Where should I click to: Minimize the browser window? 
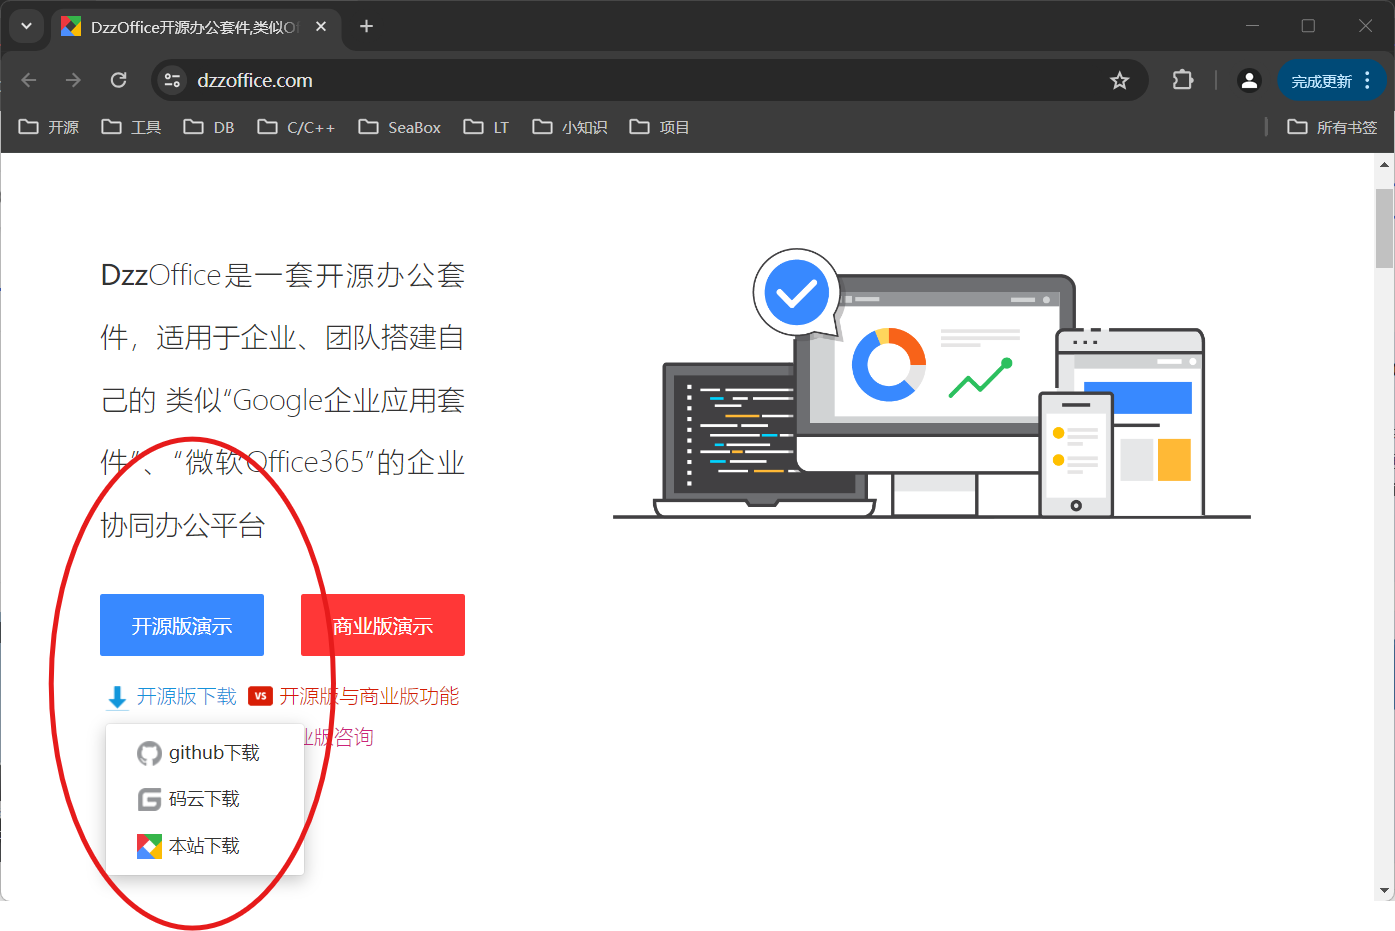point(1252,26)
